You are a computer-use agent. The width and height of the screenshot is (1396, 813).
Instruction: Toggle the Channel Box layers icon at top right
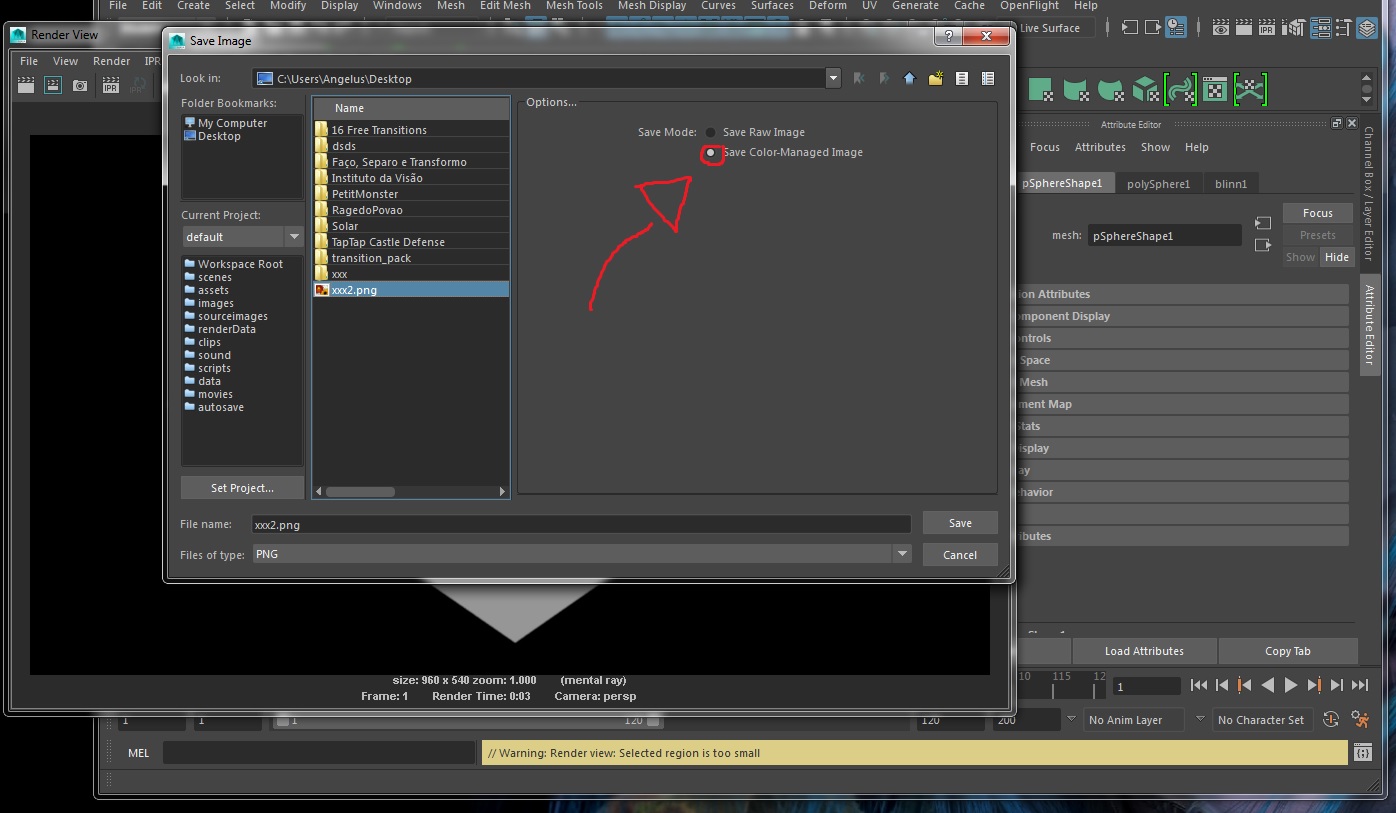pos(1367,28)
